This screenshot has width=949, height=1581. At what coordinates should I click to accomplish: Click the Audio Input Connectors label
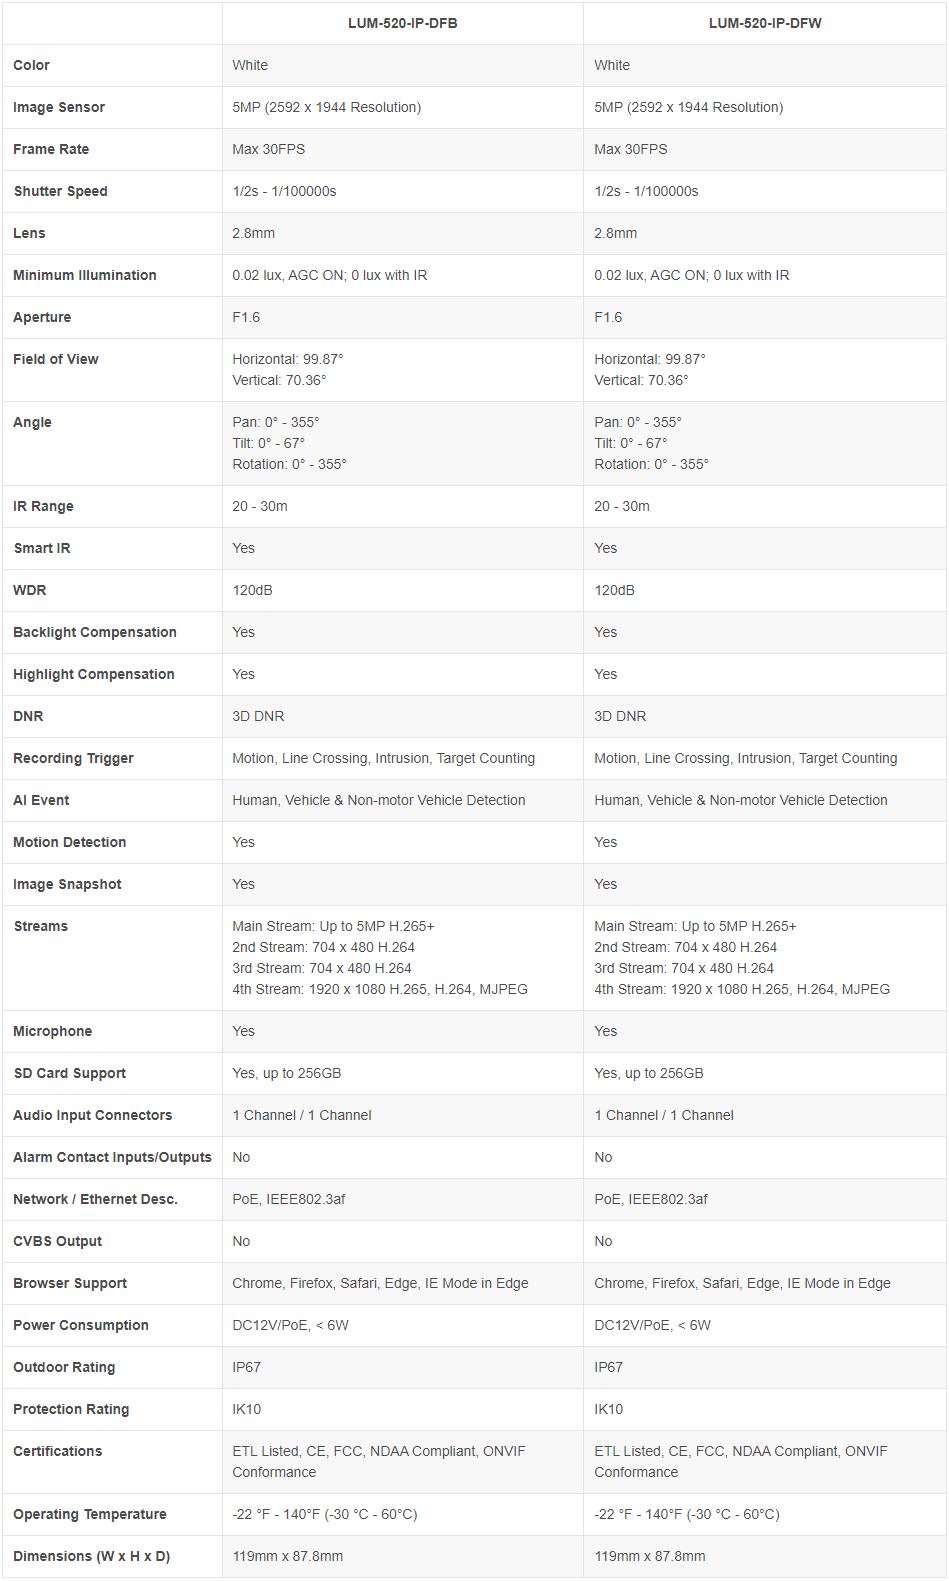[x=93, y=1115]
